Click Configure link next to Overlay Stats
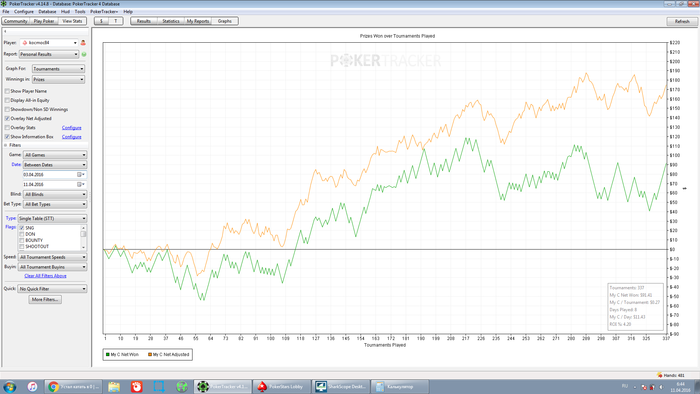This screenshot has height=394, width=700. click(x=71, y=128)
